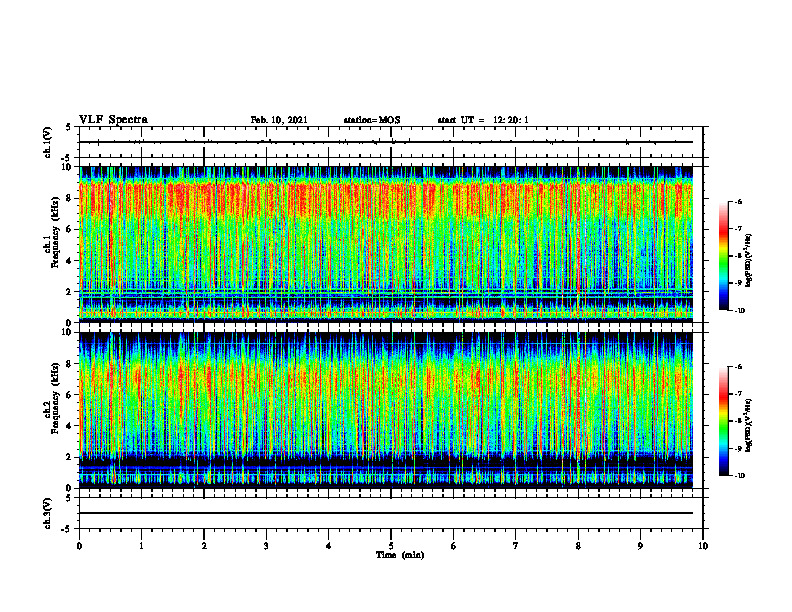Click time axis tick label "9"
This screenshot has height=612, width=792.
tap(640, 546)
